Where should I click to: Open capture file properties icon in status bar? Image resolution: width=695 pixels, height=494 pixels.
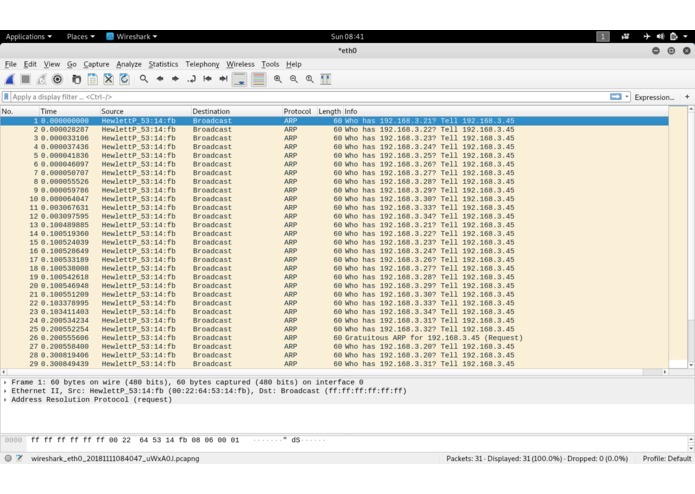coord(19,459)
